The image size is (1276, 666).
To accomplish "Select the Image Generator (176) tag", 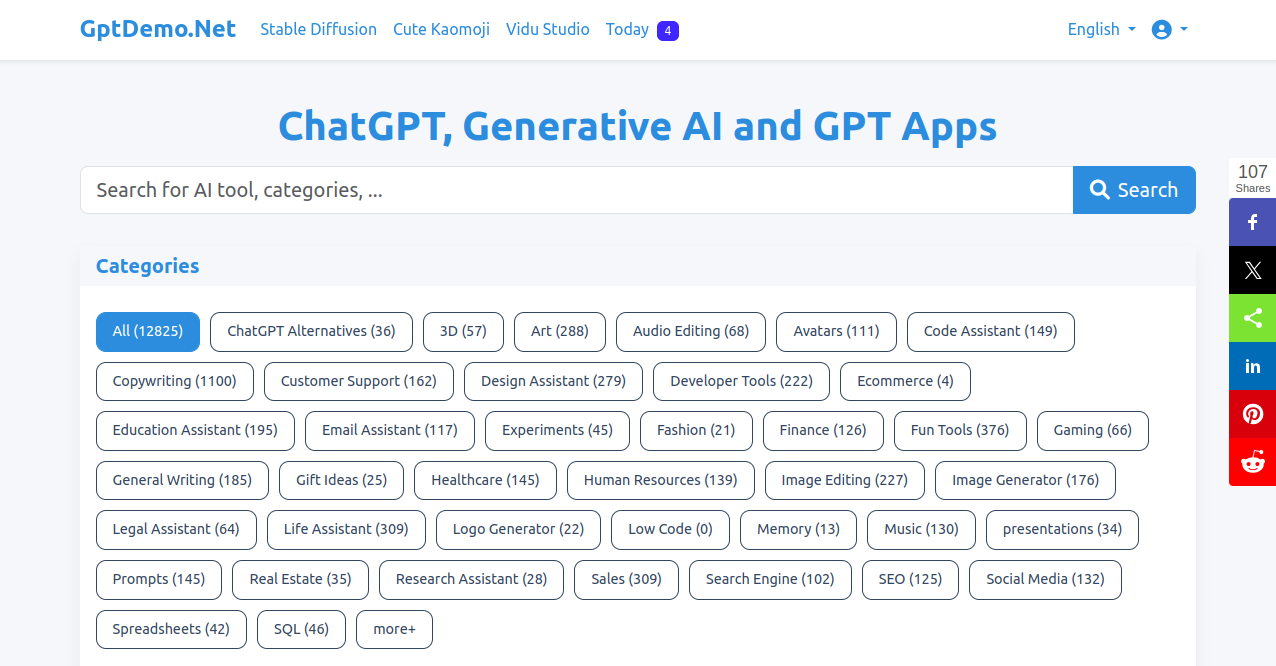I will pyautogui.click(x=1025, y=480).
